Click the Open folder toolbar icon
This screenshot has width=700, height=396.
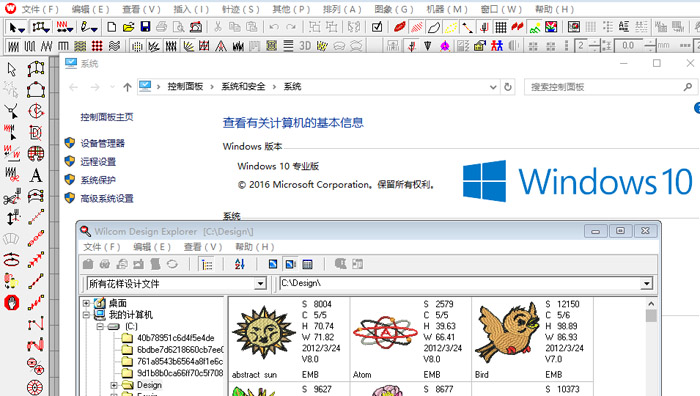(x=129, y=27)
